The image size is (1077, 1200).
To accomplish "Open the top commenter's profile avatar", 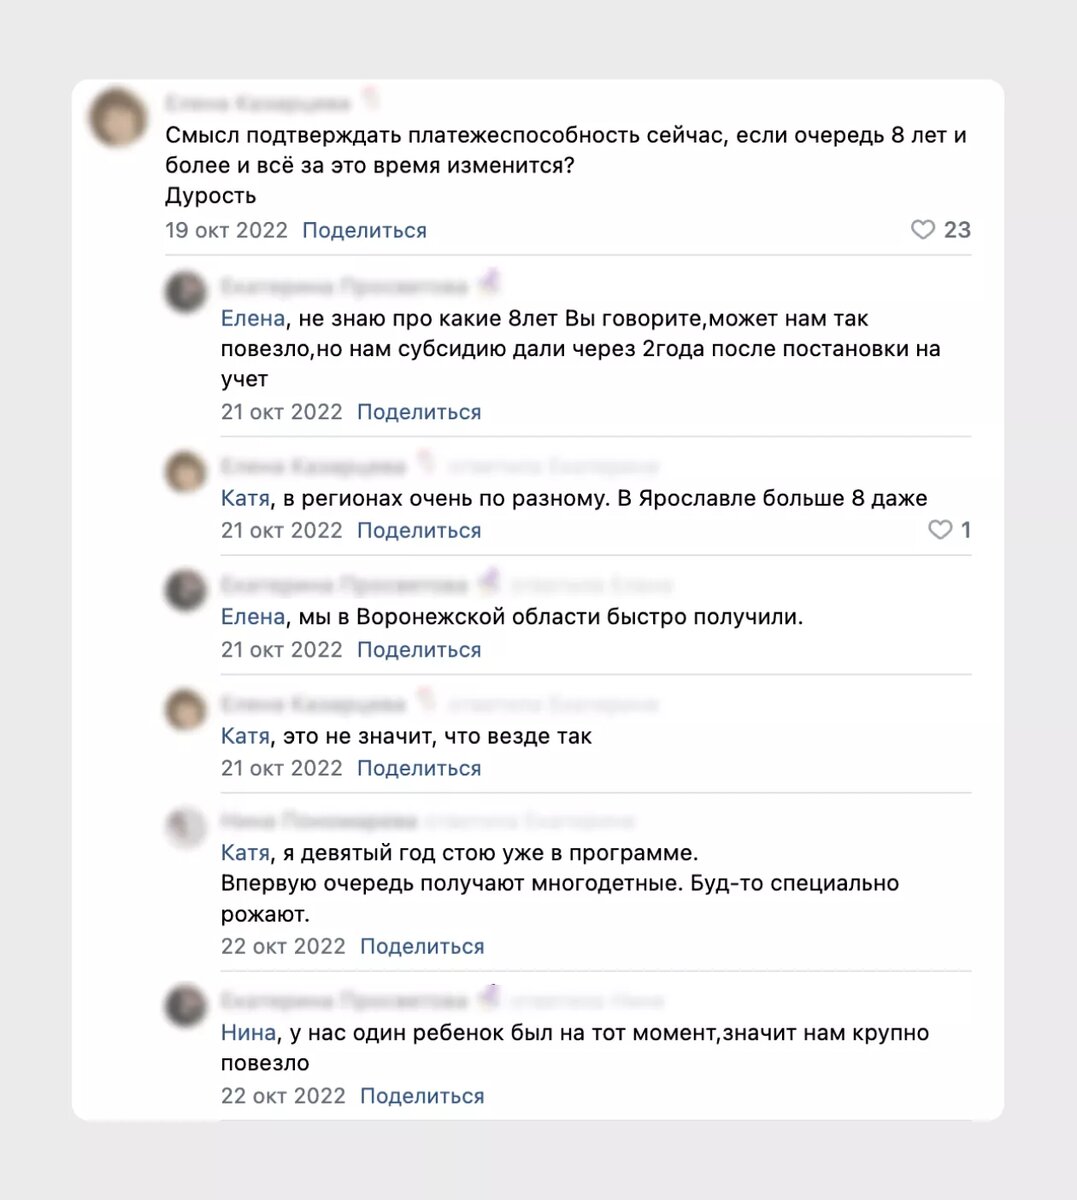I will [117, 113].
